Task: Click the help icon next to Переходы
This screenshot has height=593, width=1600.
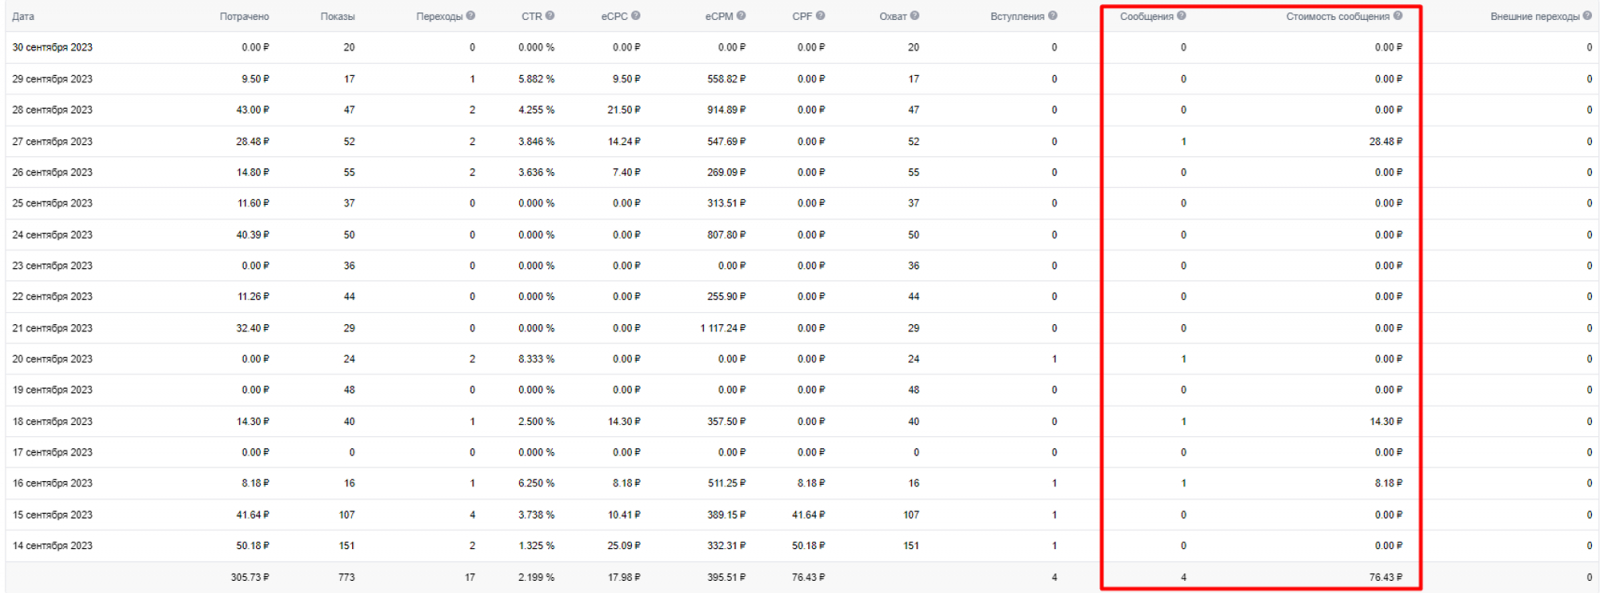Action: 471,16
